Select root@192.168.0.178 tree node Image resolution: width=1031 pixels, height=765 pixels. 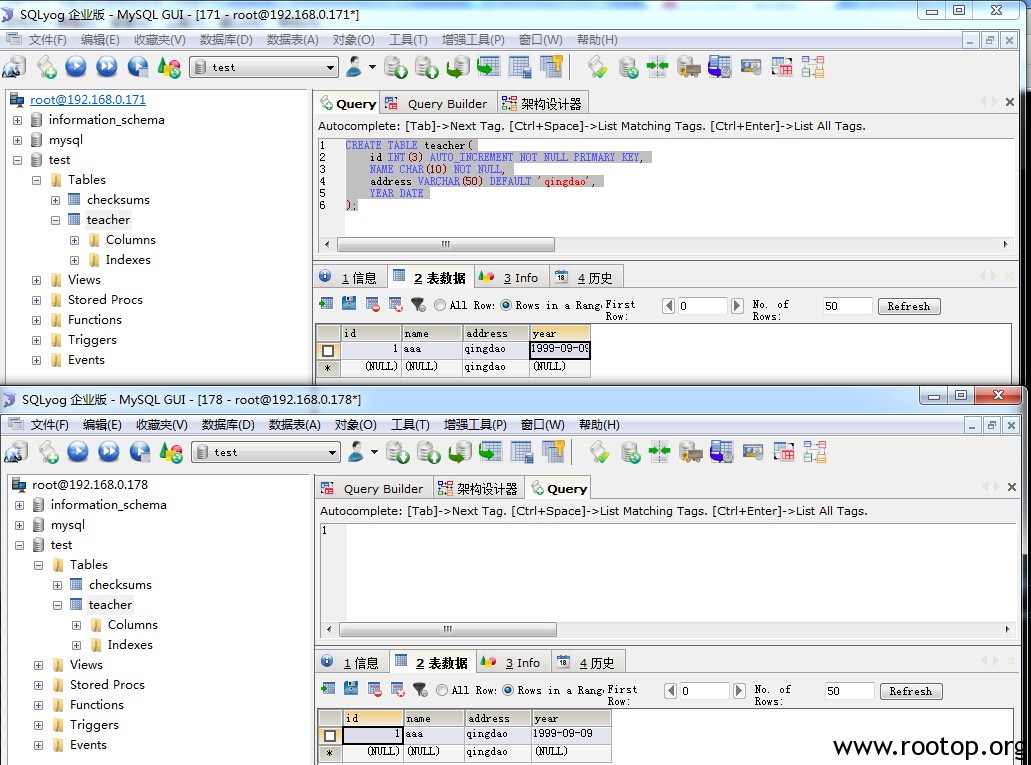(90, 484)
